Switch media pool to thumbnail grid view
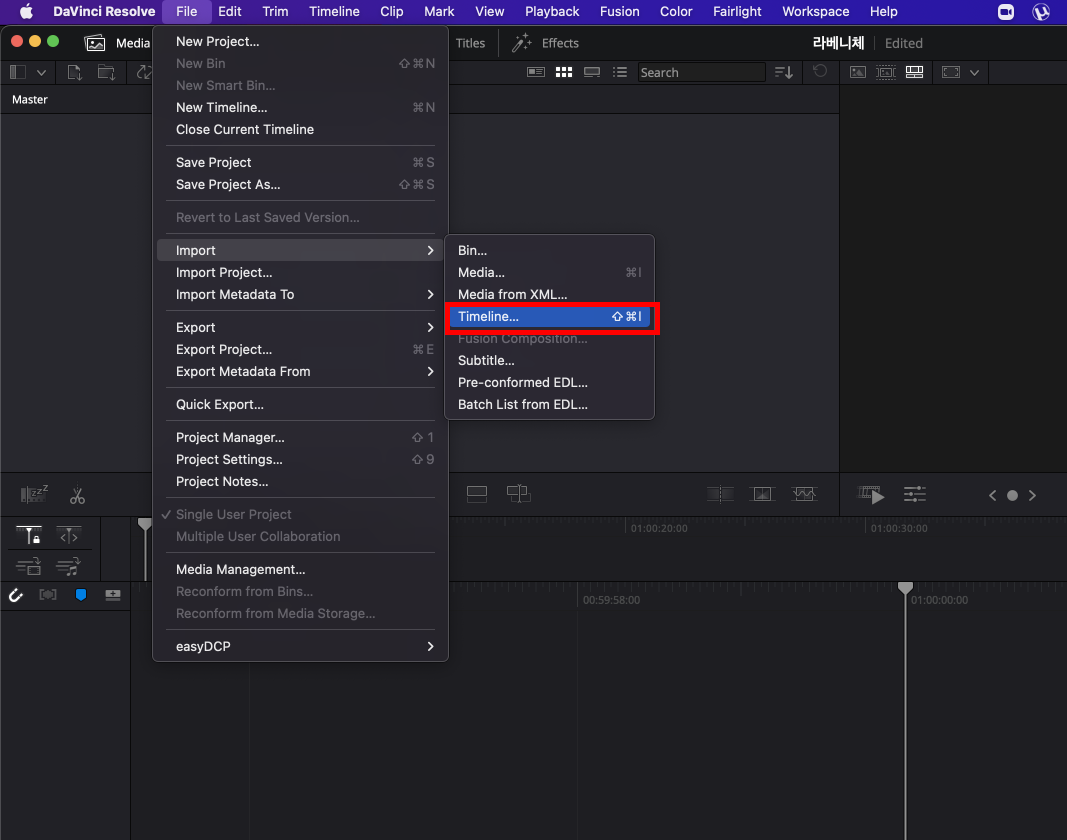 (x=564, y=72)
